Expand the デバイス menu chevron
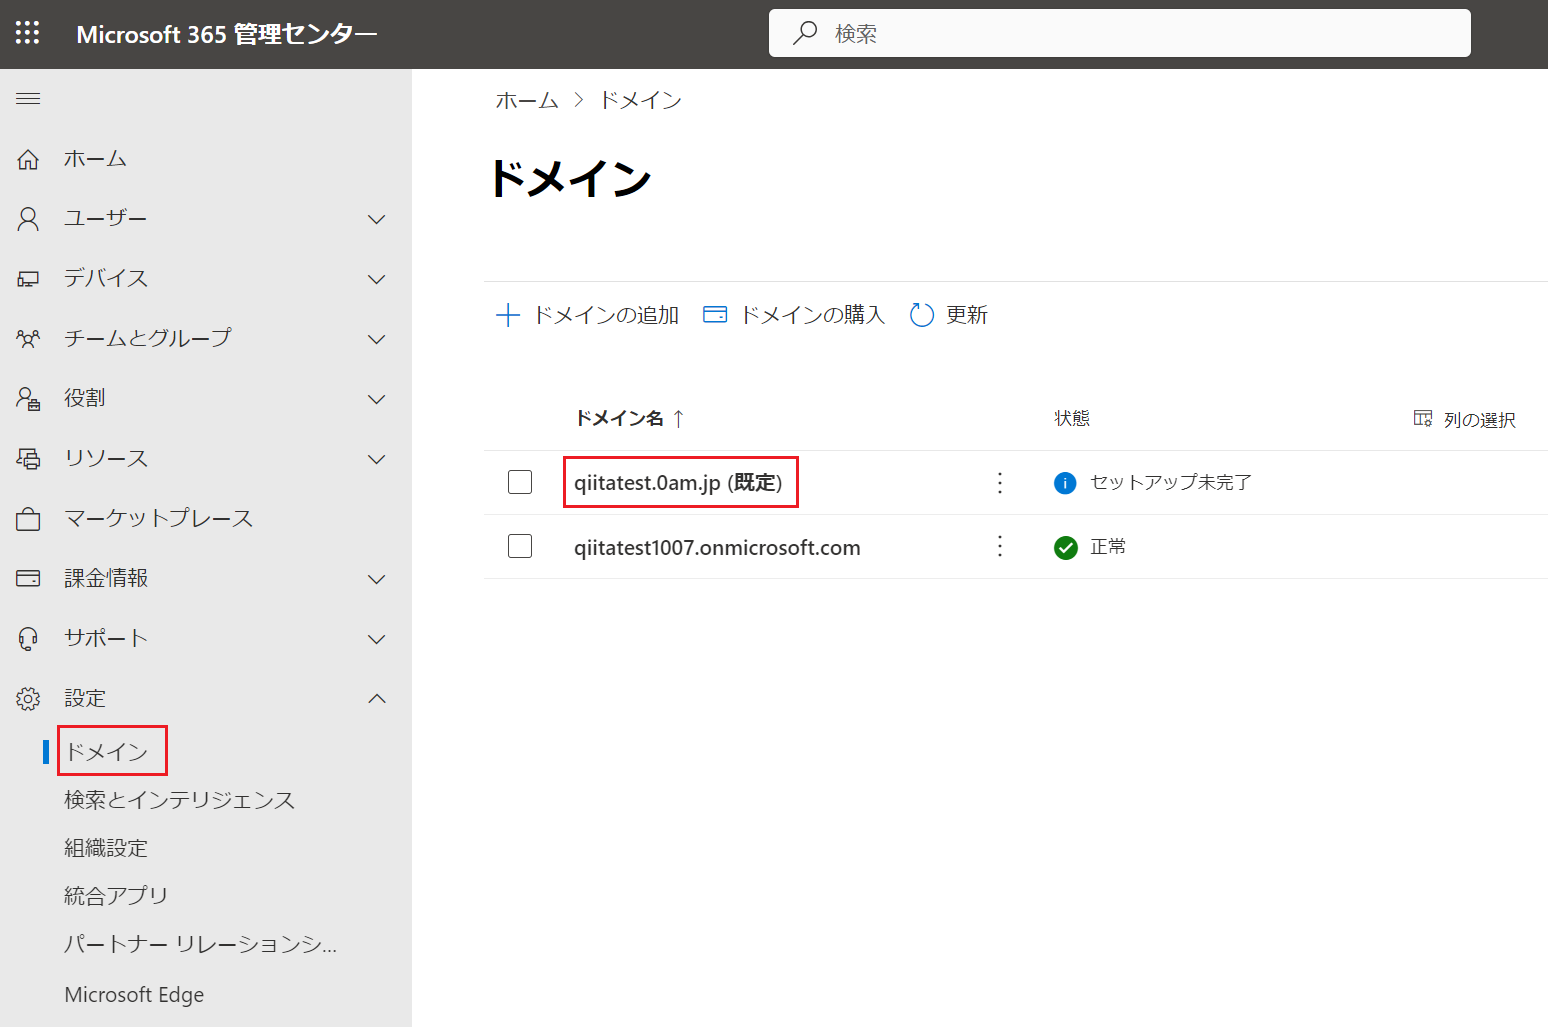This screenshot has height=1027, width=1548. pos(377,279)
